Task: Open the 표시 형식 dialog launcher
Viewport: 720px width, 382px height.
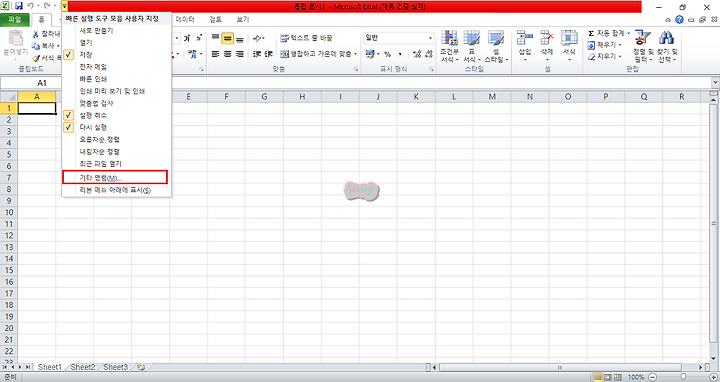Action: [431, 69]
